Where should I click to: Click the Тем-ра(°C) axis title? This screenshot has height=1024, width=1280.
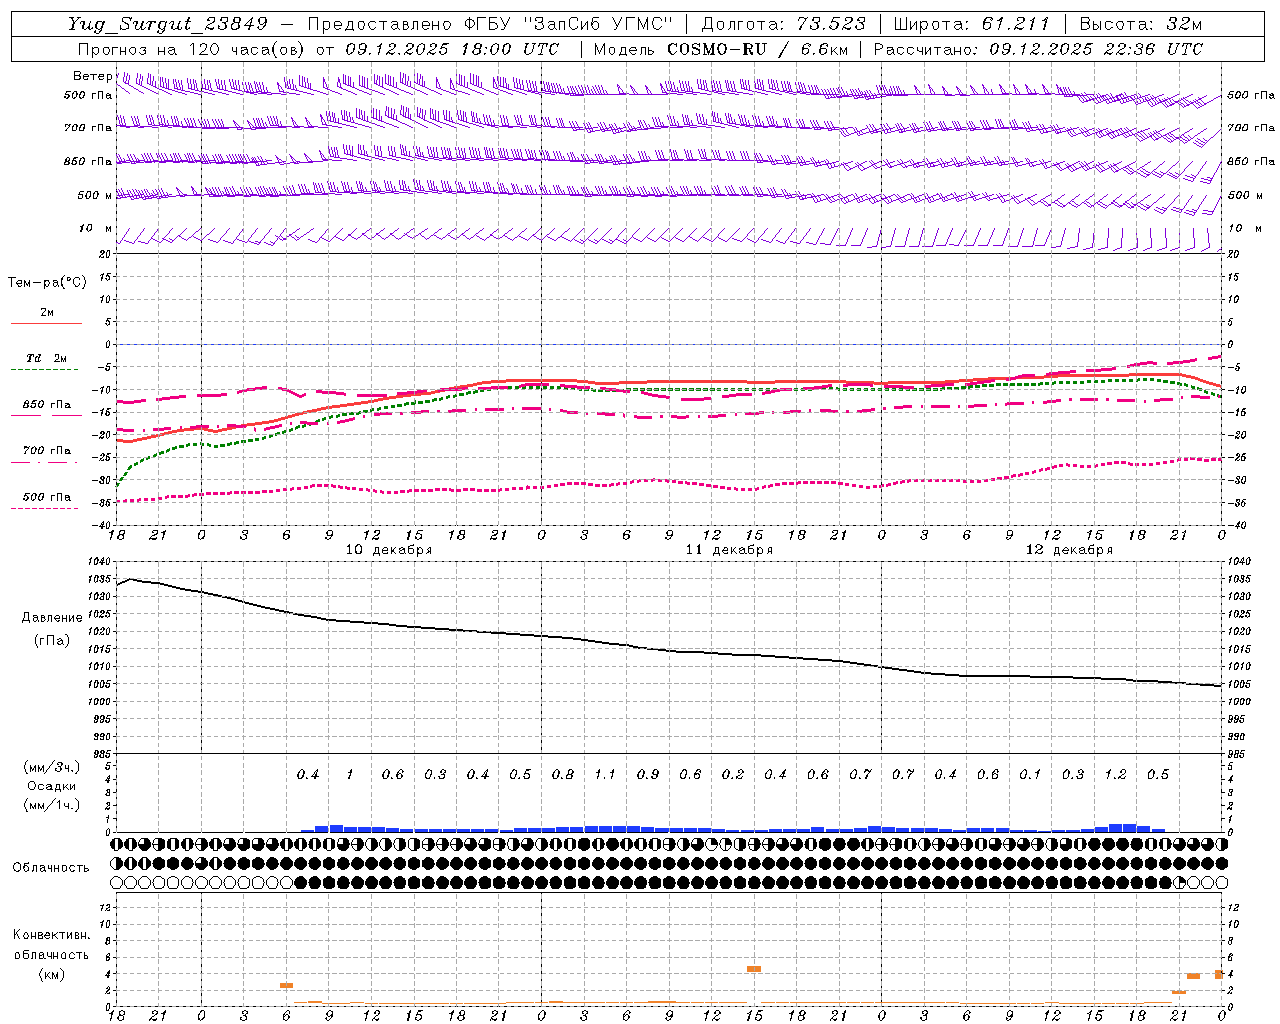[47, 283]
